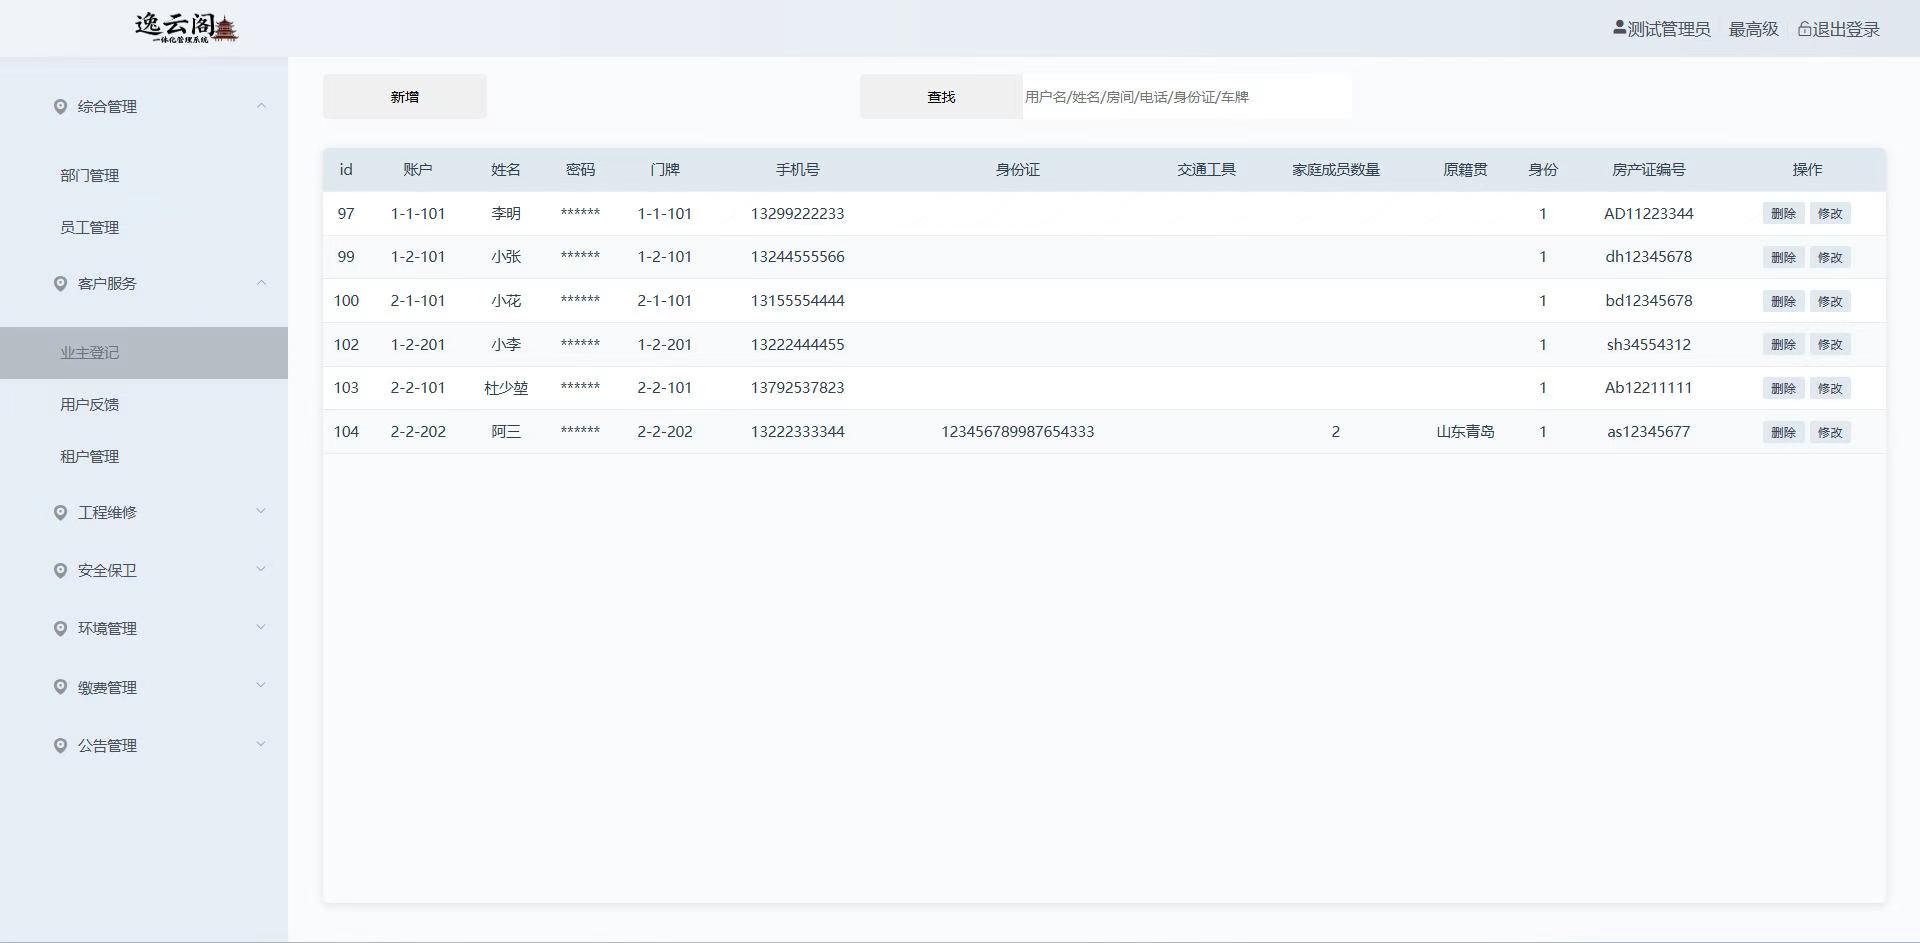Select 员工管理 in sidebar
The height and width of the screenshot is (943, 1920).
coord(90,228)
